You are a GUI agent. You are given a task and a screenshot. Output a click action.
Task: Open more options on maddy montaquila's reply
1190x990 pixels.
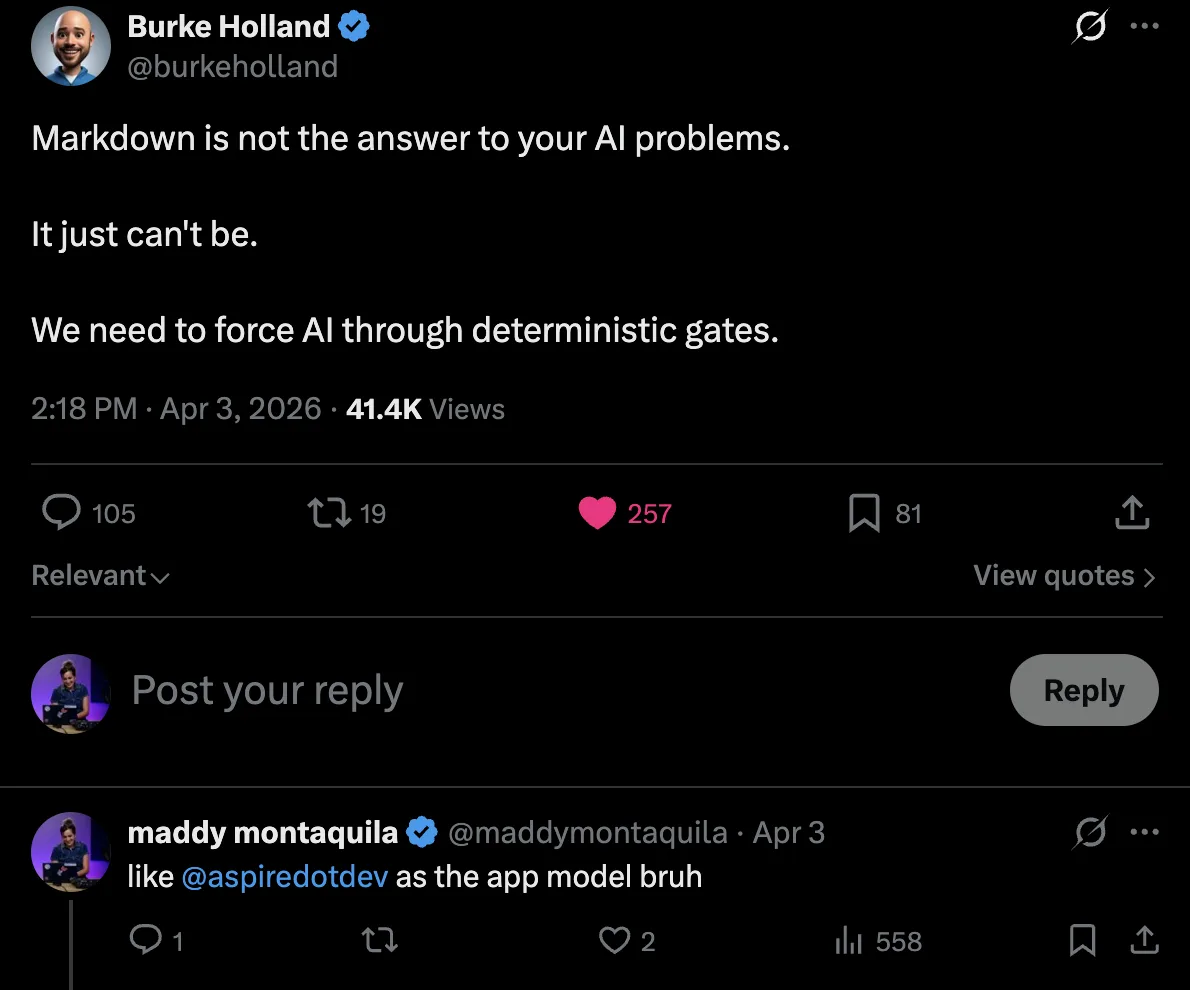coord(1144,832)
